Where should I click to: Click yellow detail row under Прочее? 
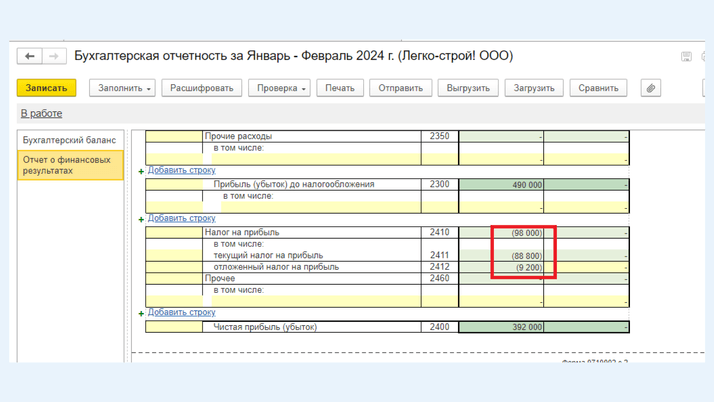[316, 301]
